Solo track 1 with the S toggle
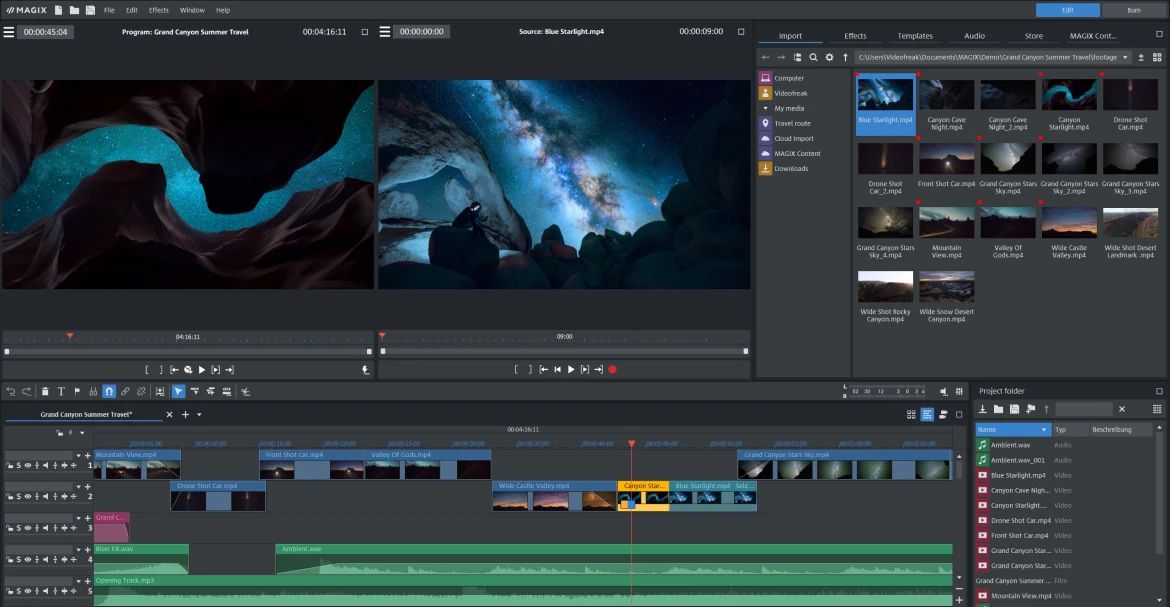The width and height of the screenshot is (1170, 607). click(x=18, y=465)
